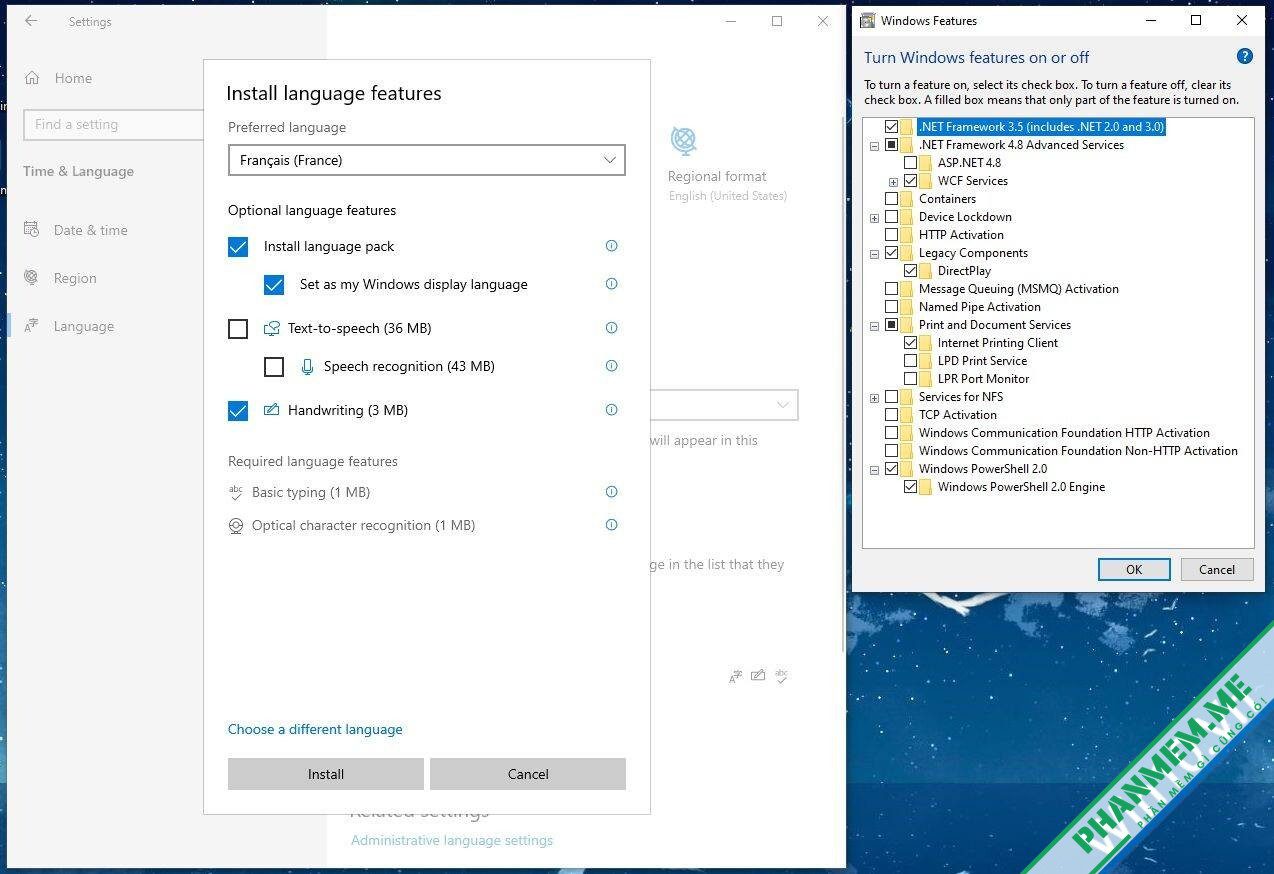Screen dimensions: 1274x874
Task: Click the Home icon in Settings sidebar
Action: [x=32, y=78]
